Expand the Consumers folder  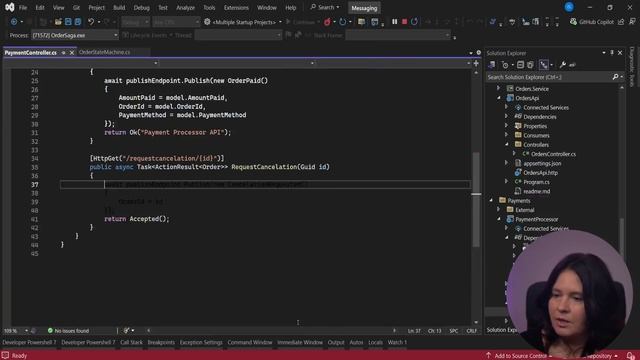507,135
